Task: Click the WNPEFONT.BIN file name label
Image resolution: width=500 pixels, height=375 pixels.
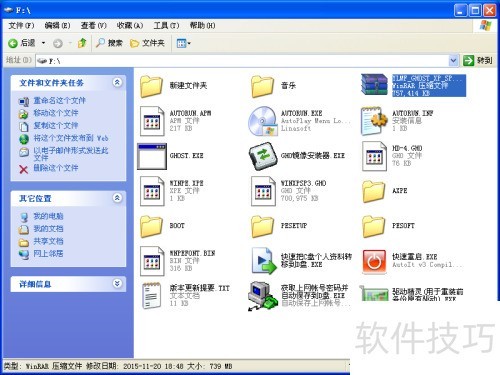Action: pyautogui.click(x=192, y=253)
